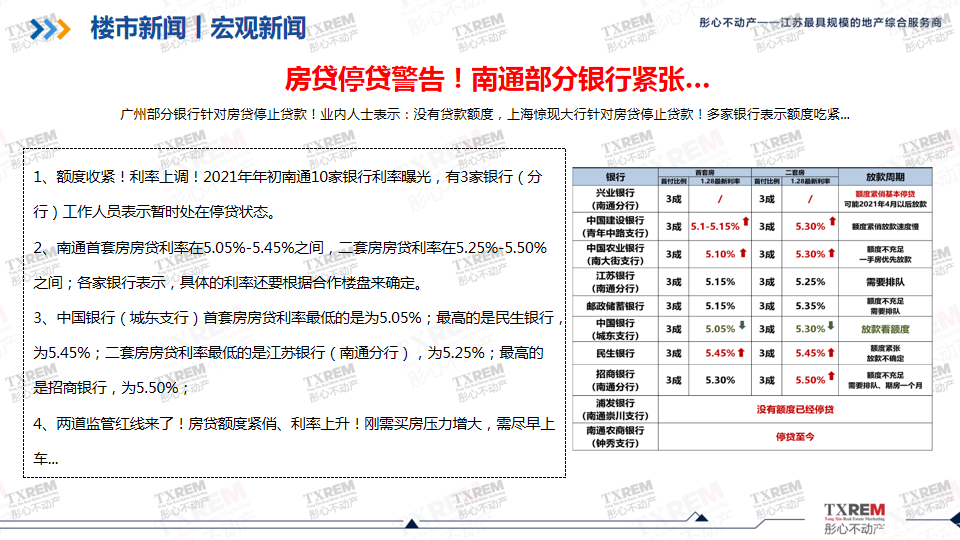960x540 pixels.
Task: Click the 5.1-5.15% rate value
Action: [715, 227]
